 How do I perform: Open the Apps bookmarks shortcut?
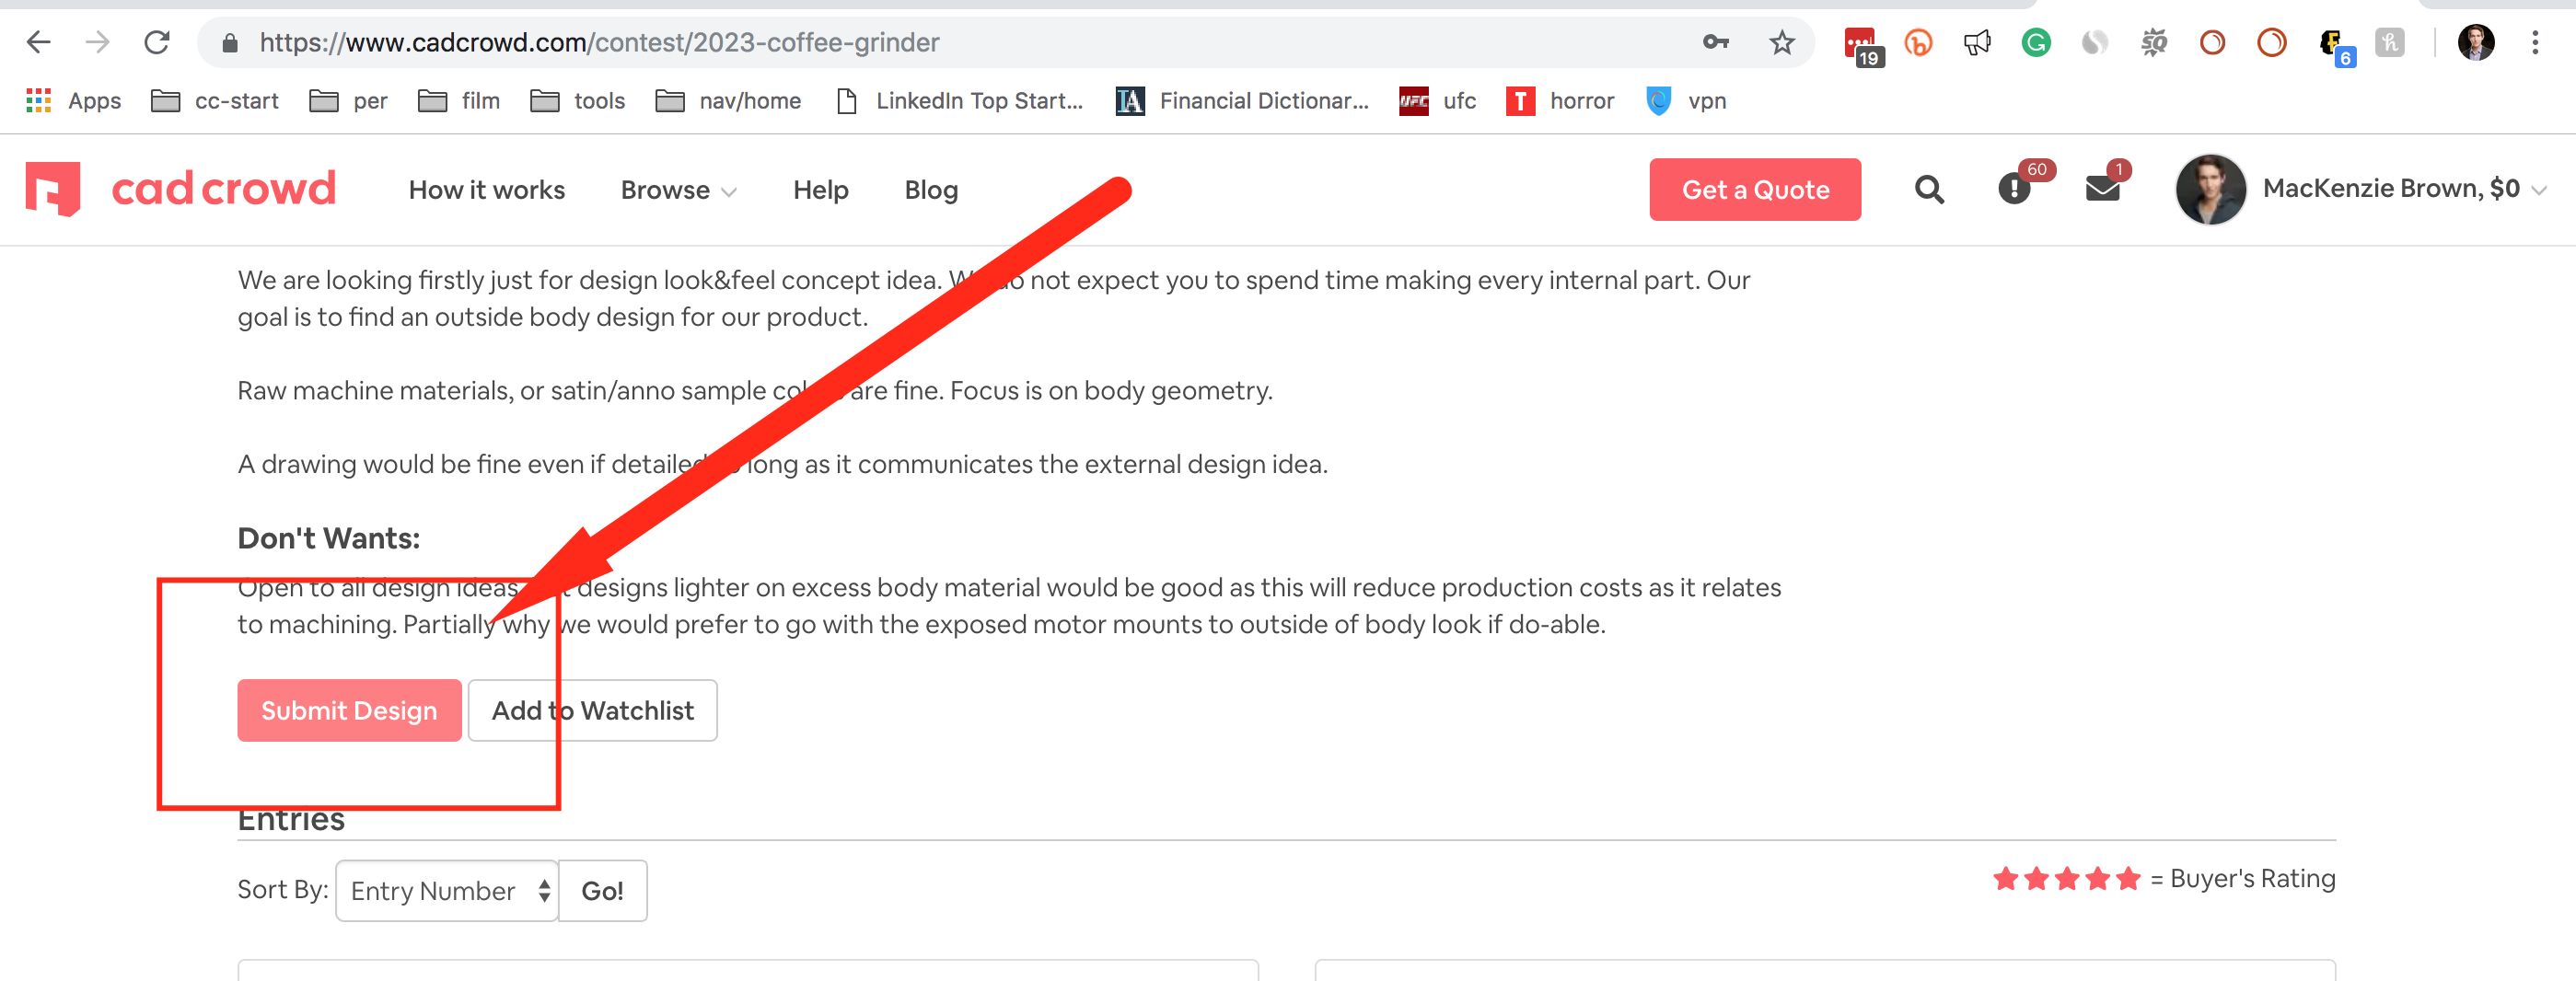[73, 101]
